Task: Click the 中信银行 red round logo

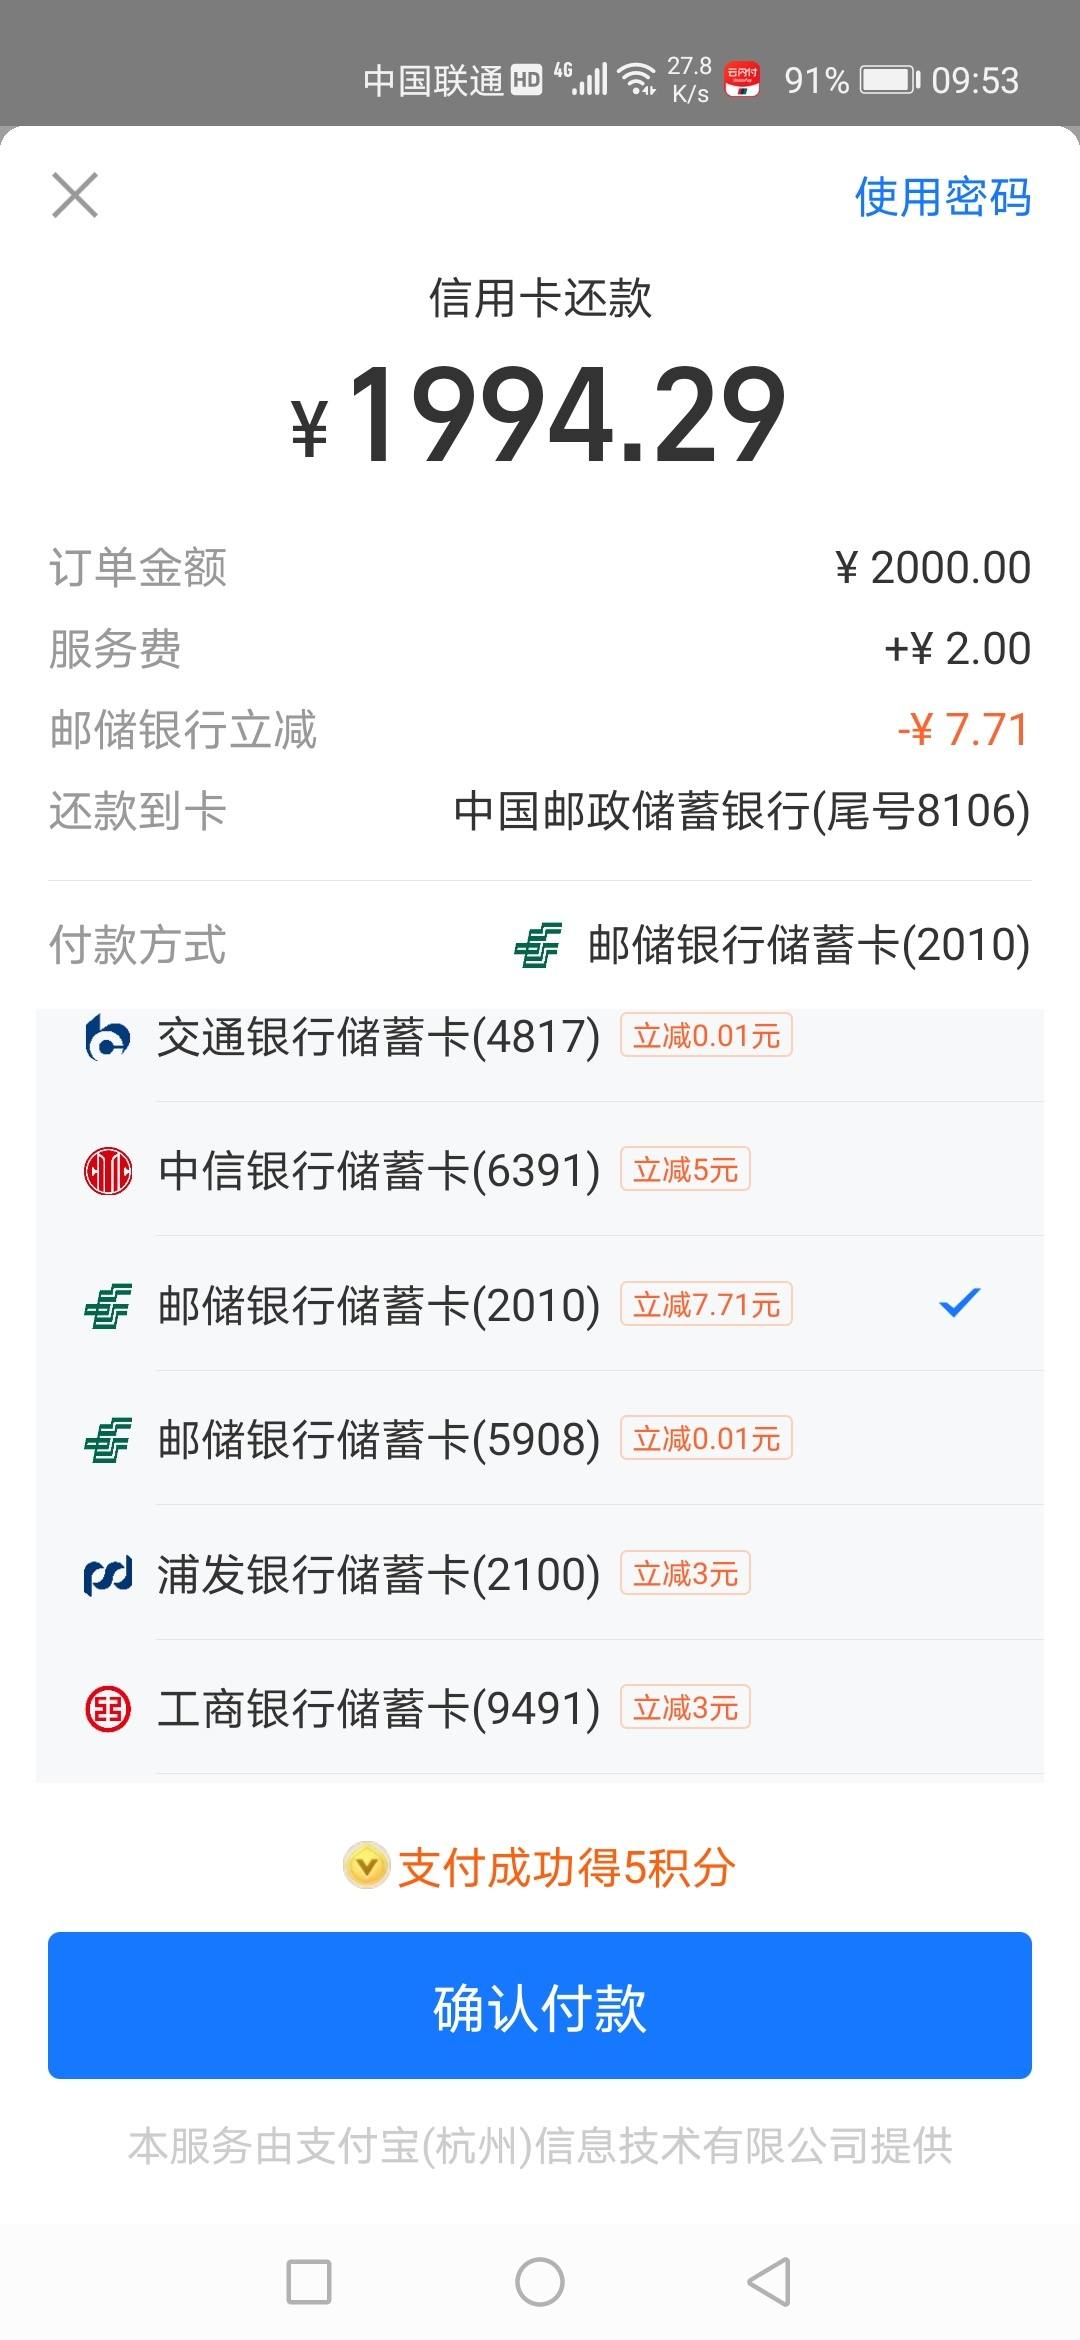Action: [108, 1171]
